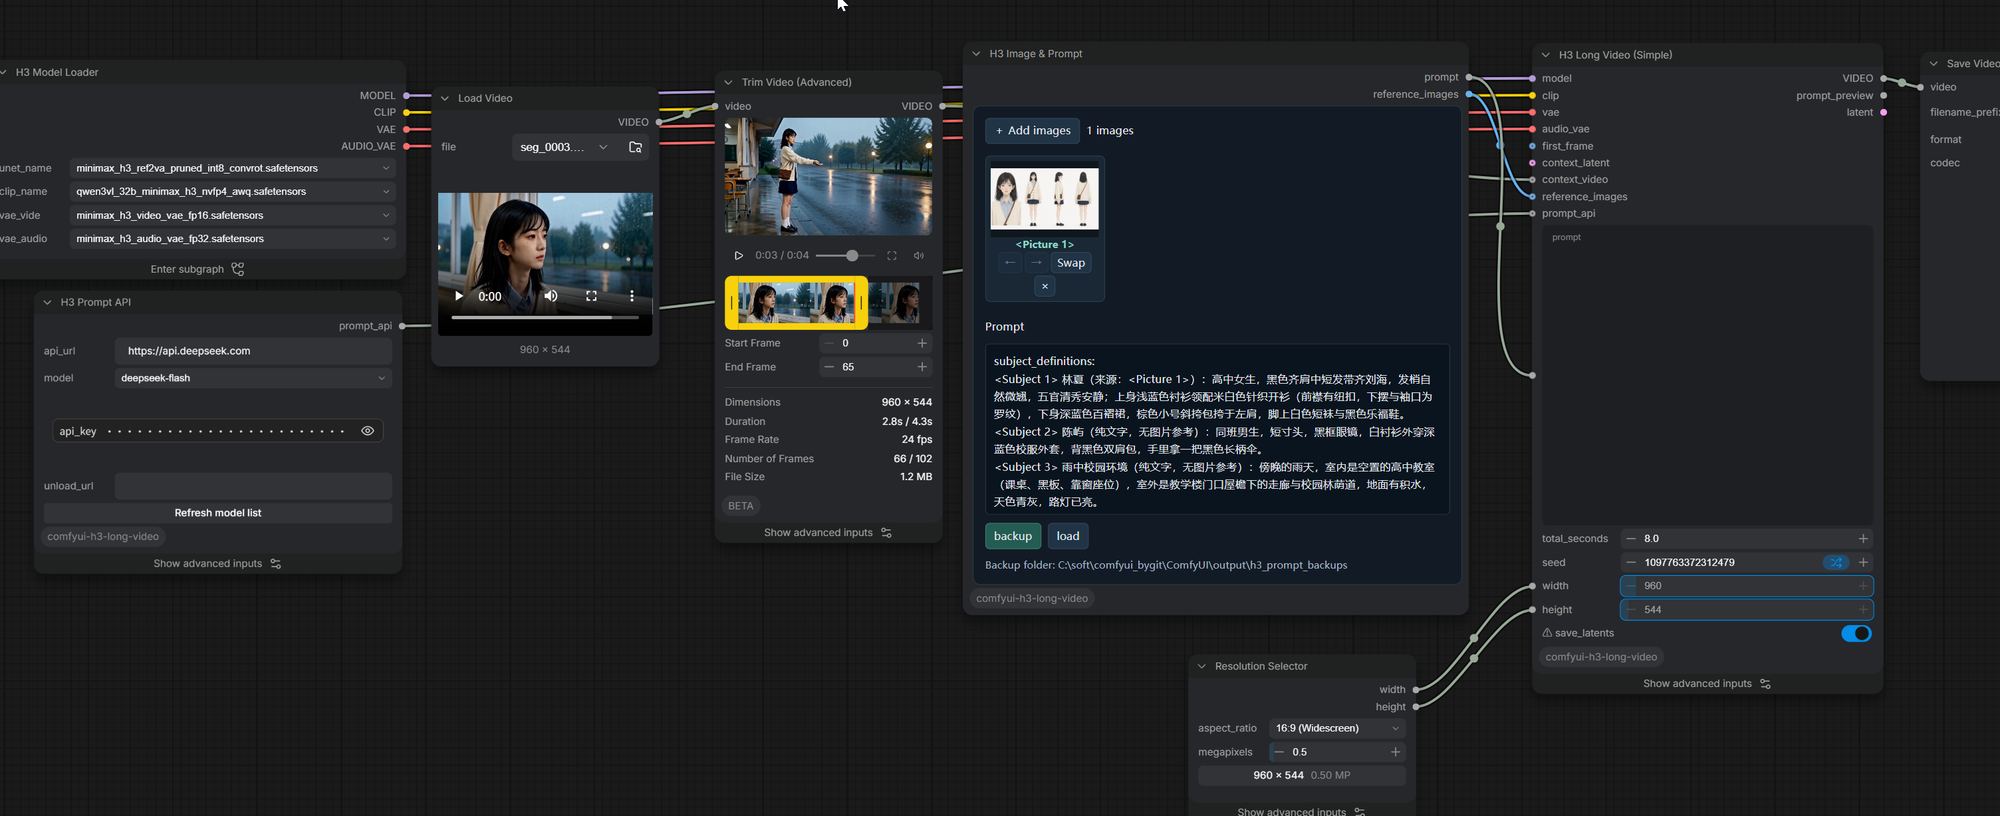The height and width of the screenshot is (816, 2000).
Task: Increase megapixels with plus
Action: [x=1395, y=752]
